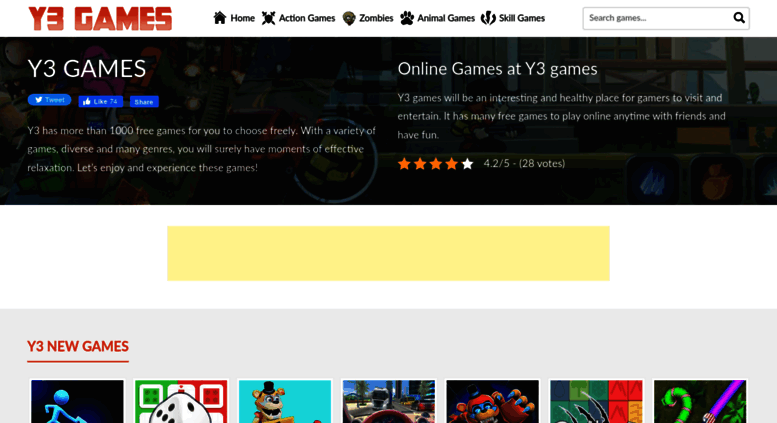Click the Y3 Games logo
This screenshot has width=777, height=423.
[100, 18]
